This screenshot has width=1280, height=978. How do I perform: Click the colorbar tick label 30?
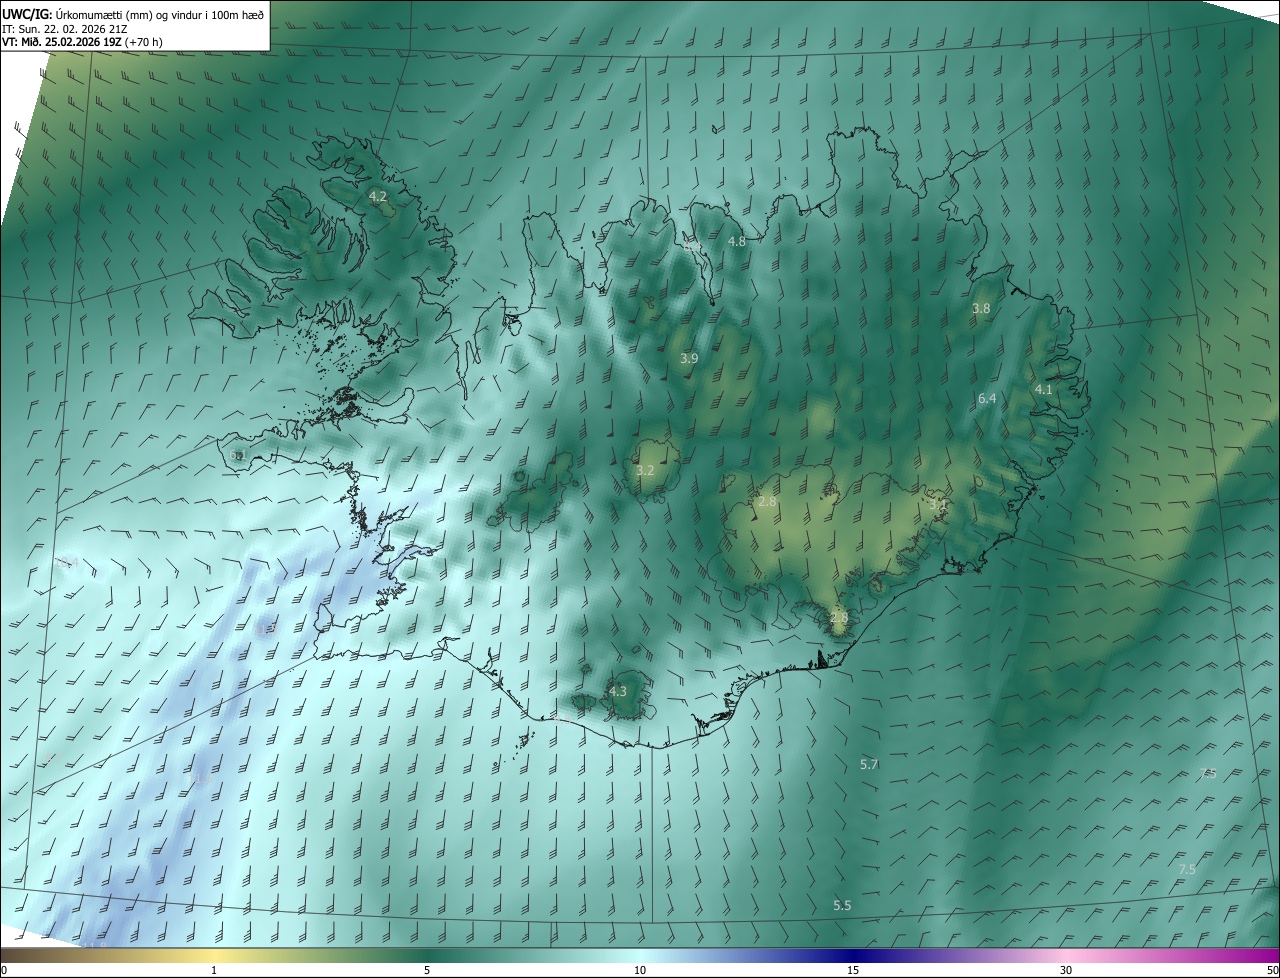[x=1066, y=970]
